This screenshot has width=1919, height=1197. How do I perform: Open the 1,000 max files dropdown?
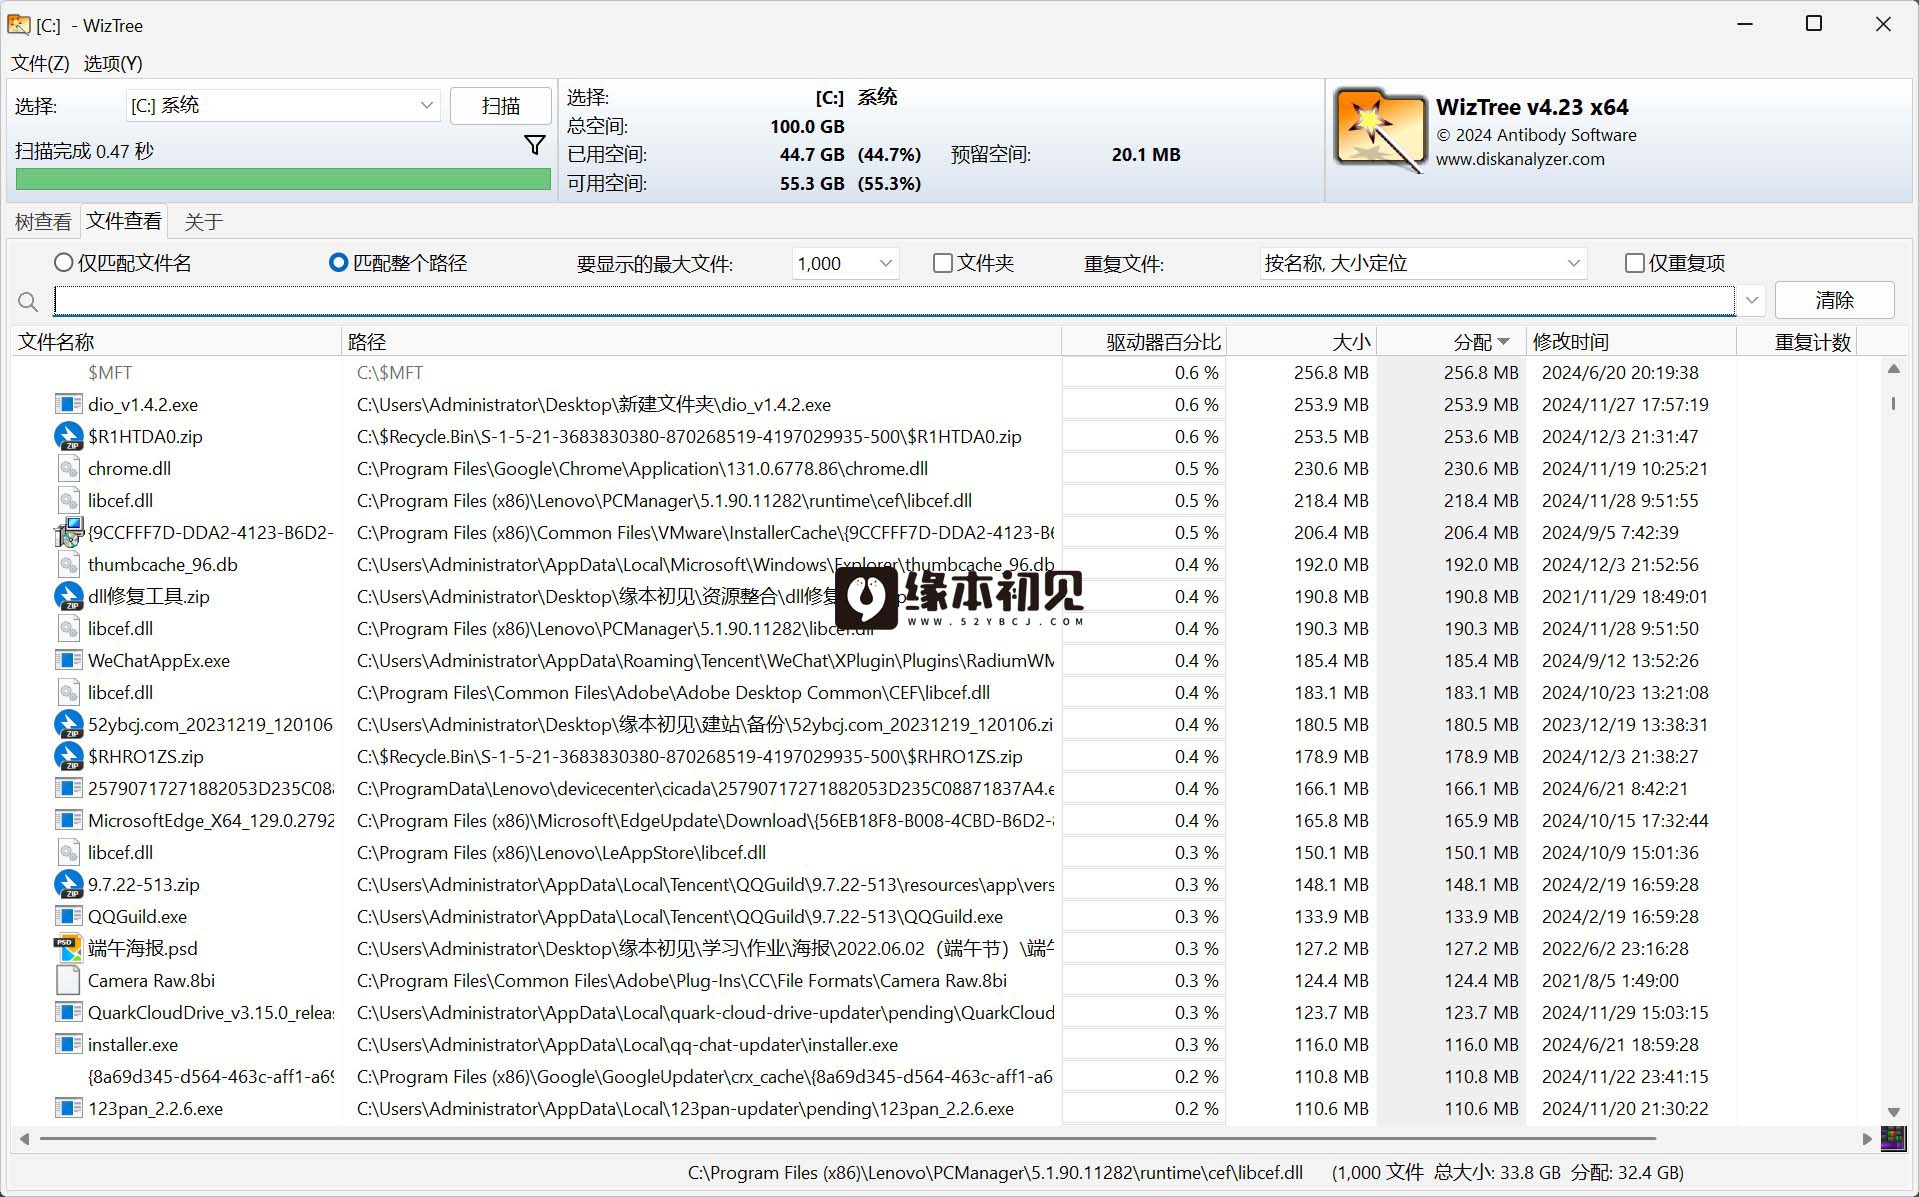[846, 263]
